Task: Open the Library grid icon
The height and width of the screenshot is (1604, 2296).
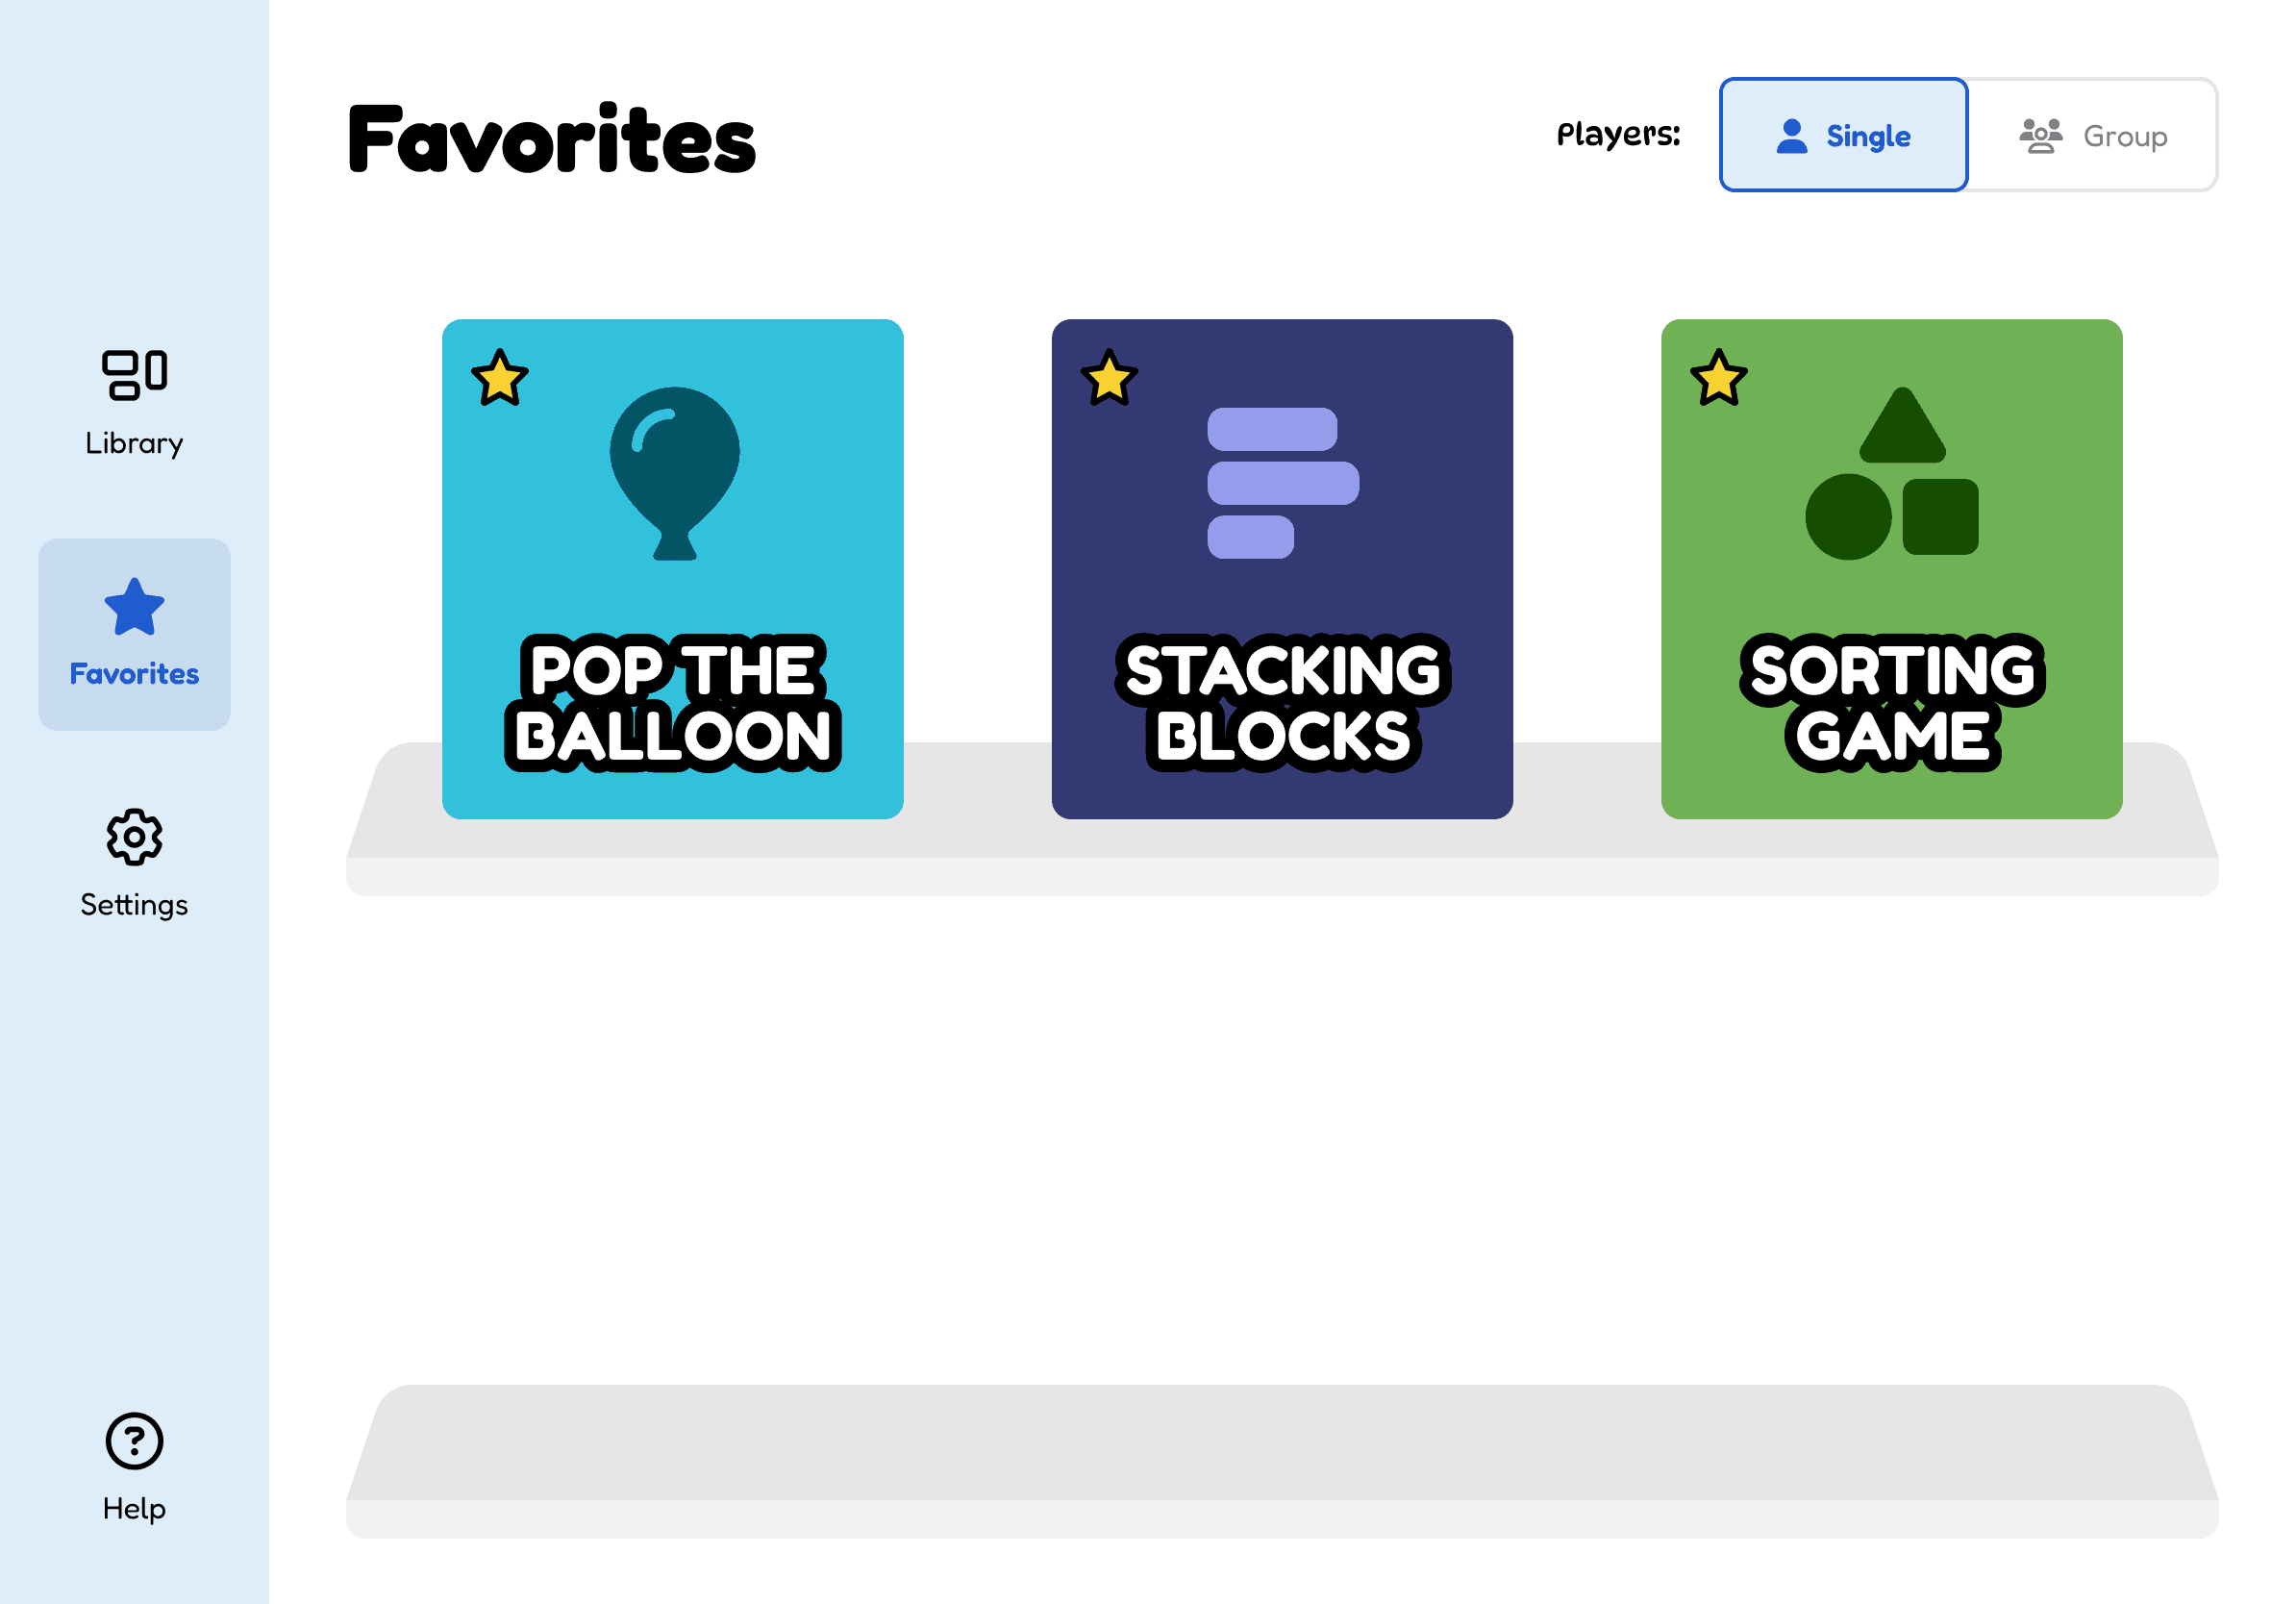Action: (x=134, y=375)
